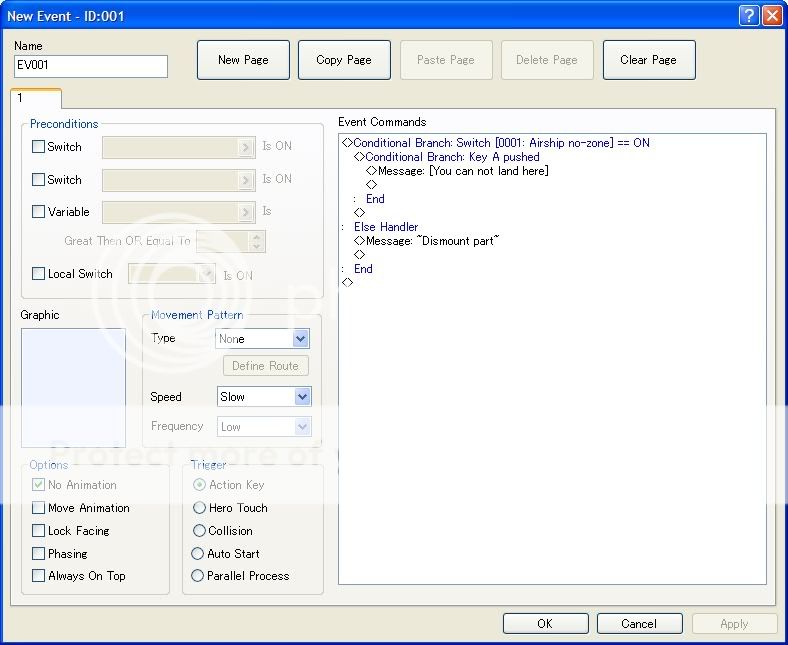Close the New Event dialog
Image resolution: width=788 pixels, height=645 pixels.
point(771,15)
